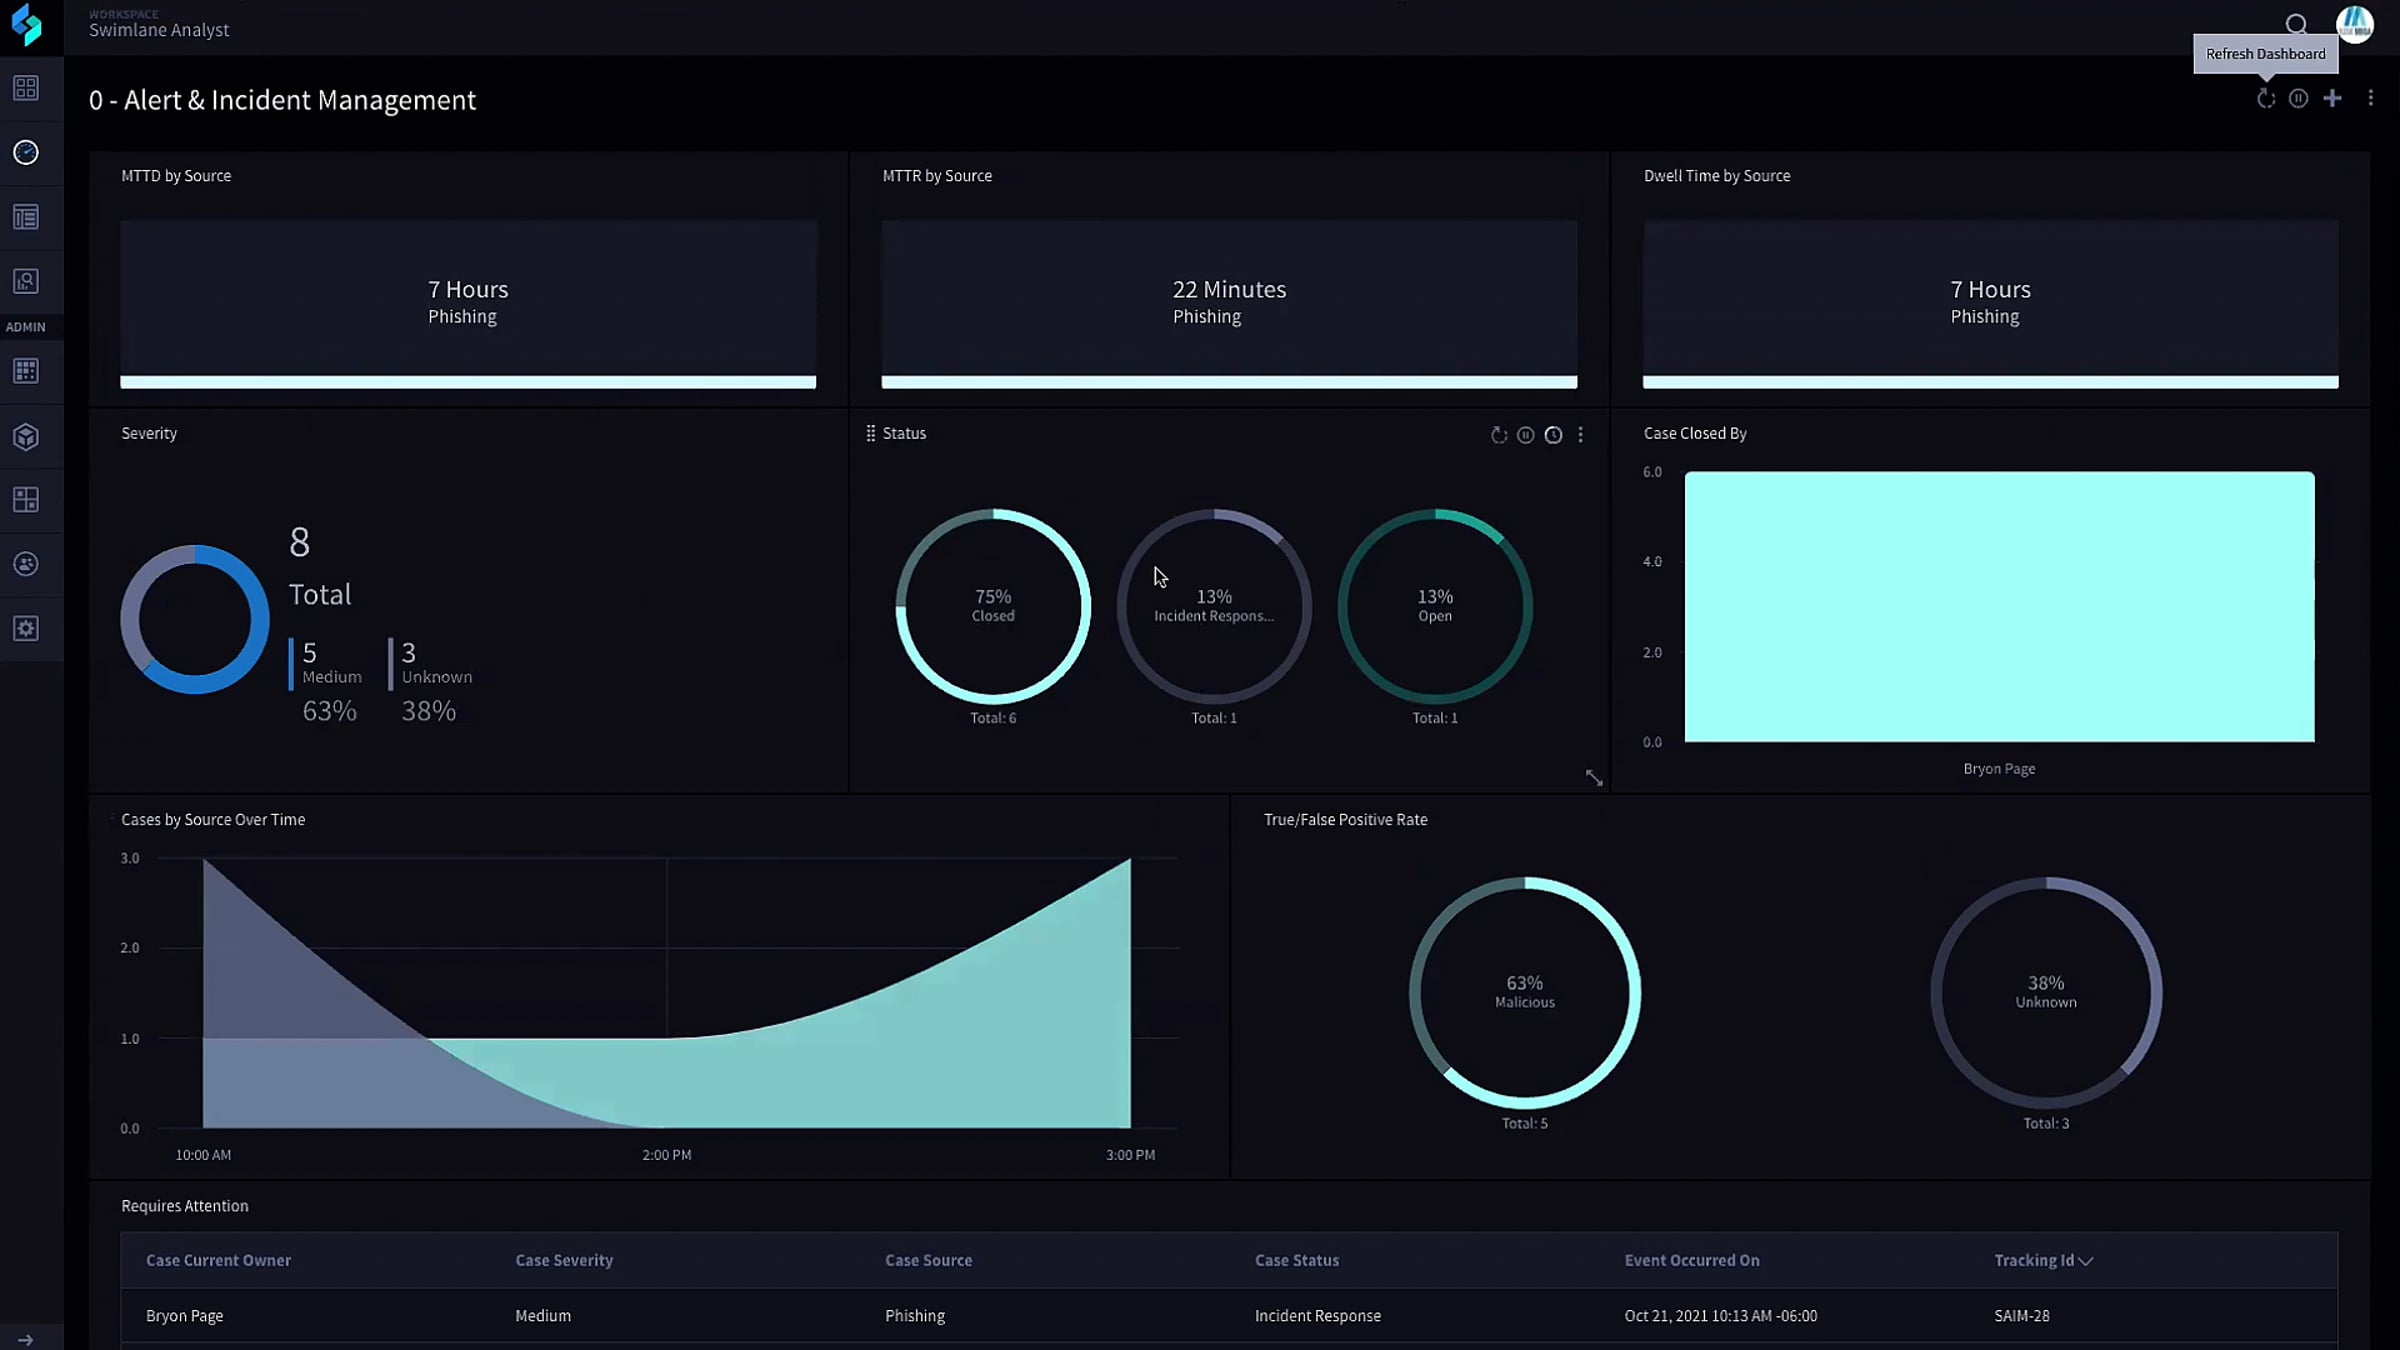
Task: Open the Users and groups sidebar icon
Action: pyautogui.click(x=26, y=564)
